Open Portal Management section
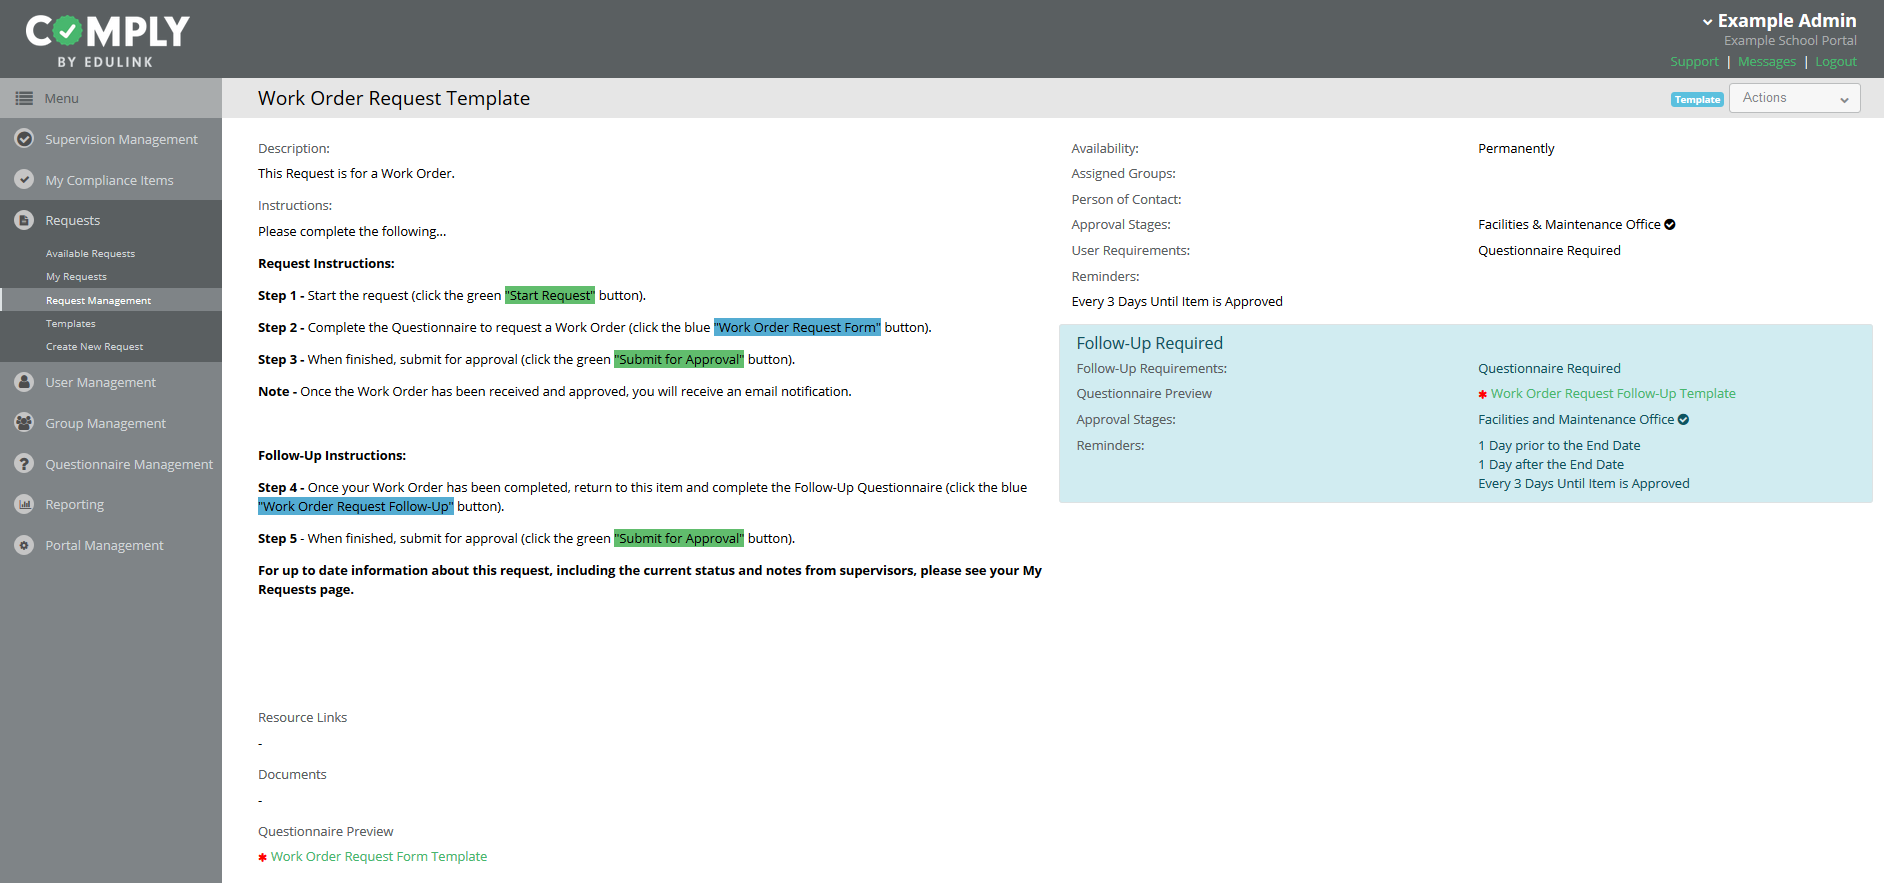The image size is (1884, 883). point(111,545)
